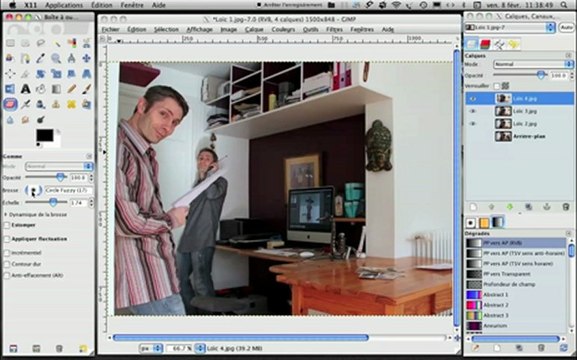577x360 pixels.
Task: Select the Bucket Fill tool
Action: tap(40, 89)
